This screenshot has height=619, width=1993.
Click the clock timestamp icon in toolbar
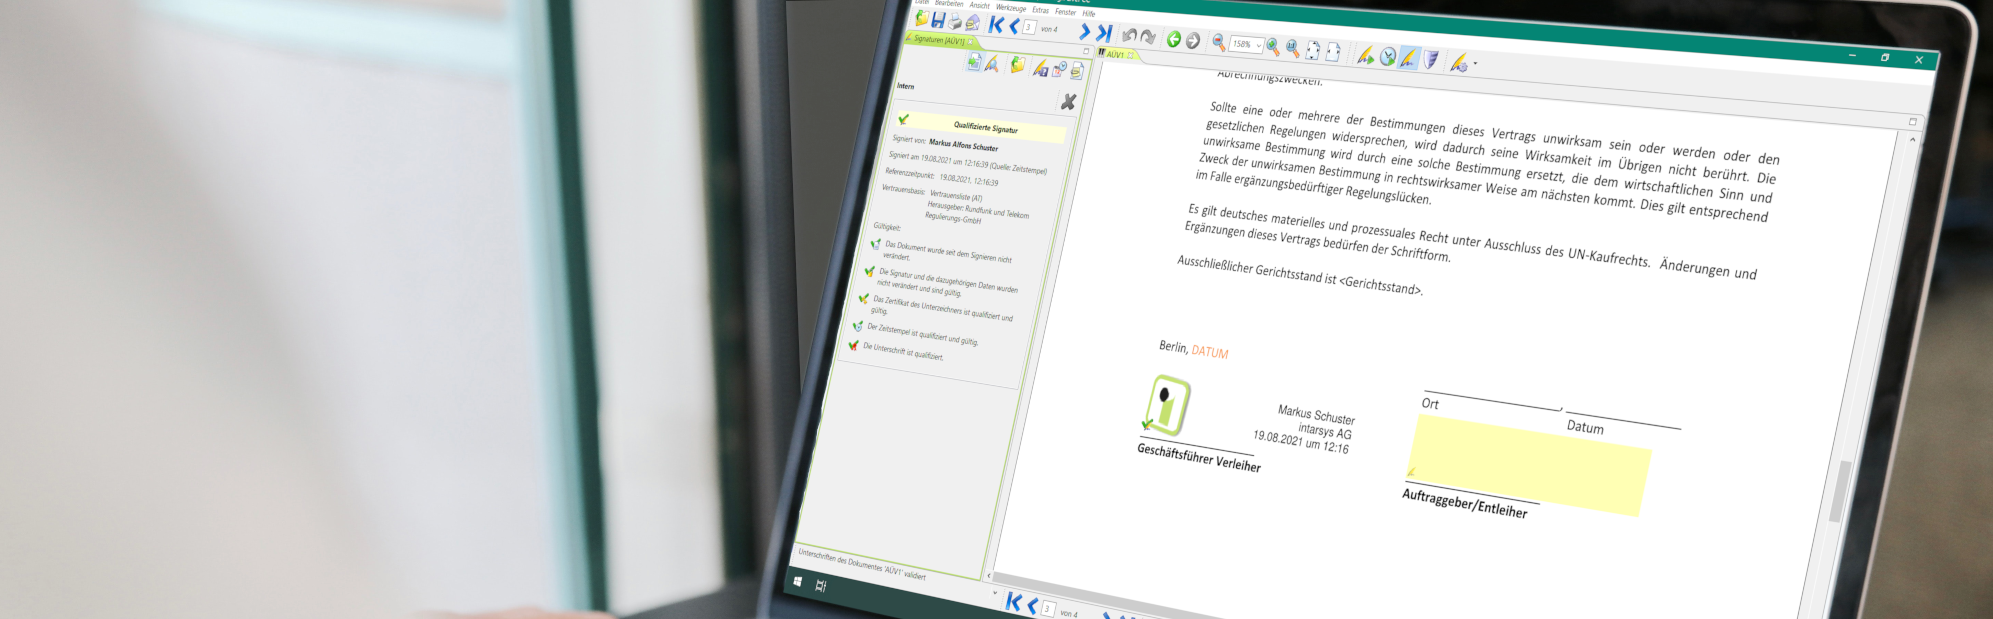[1387, 57]
